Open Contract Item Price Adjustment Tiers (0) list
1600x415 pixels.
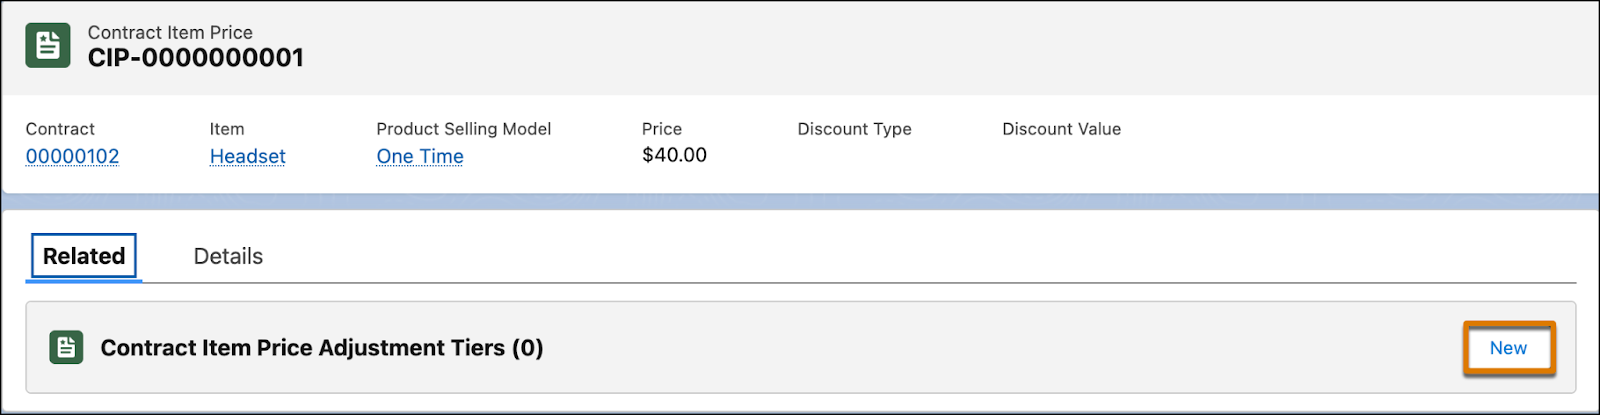click(x=322, y=348)
